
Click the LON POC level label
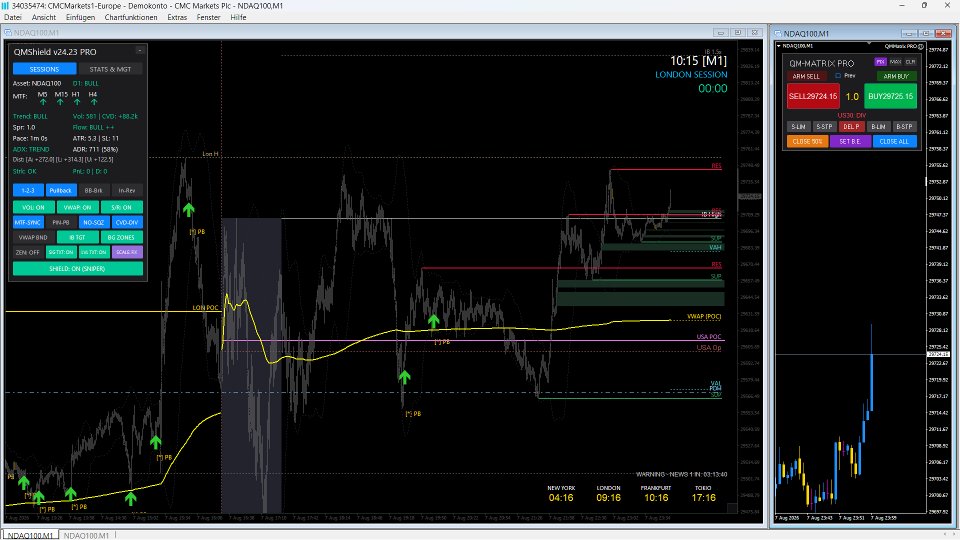tap(205, 307)
